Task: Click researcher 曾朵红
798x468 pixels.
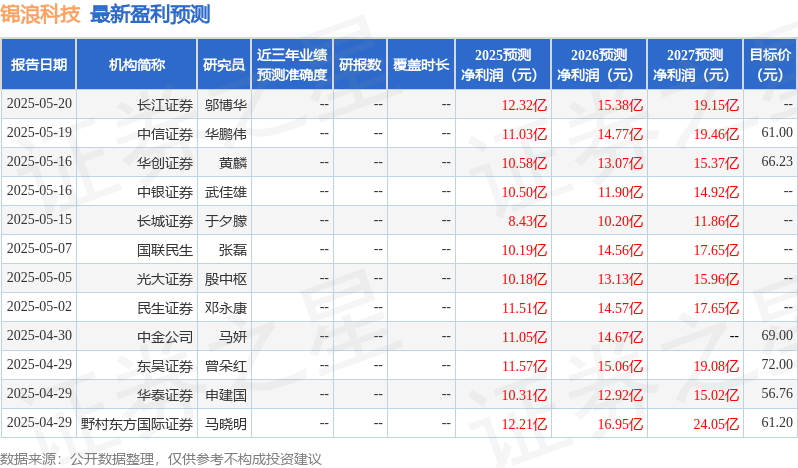Action: click(225, 366)
